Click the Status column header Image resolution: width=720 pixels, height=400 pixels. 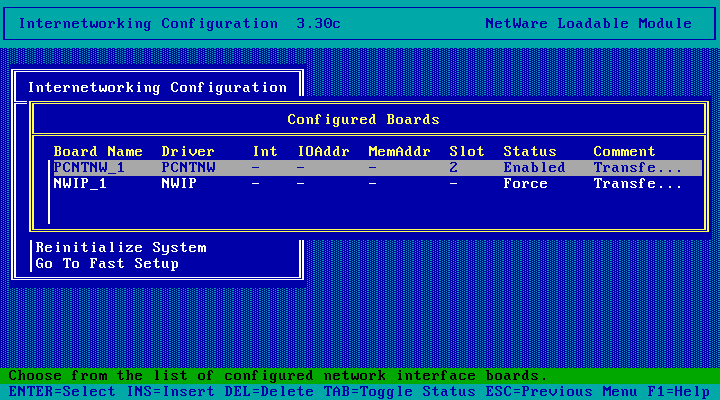pos(530,152)
